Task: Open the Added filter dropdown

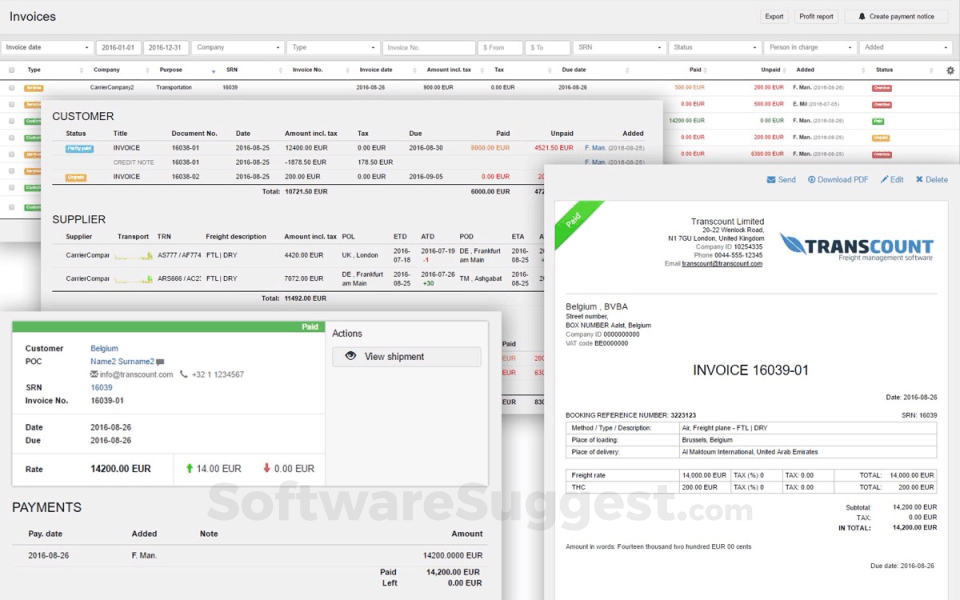Action: (904, 48)
